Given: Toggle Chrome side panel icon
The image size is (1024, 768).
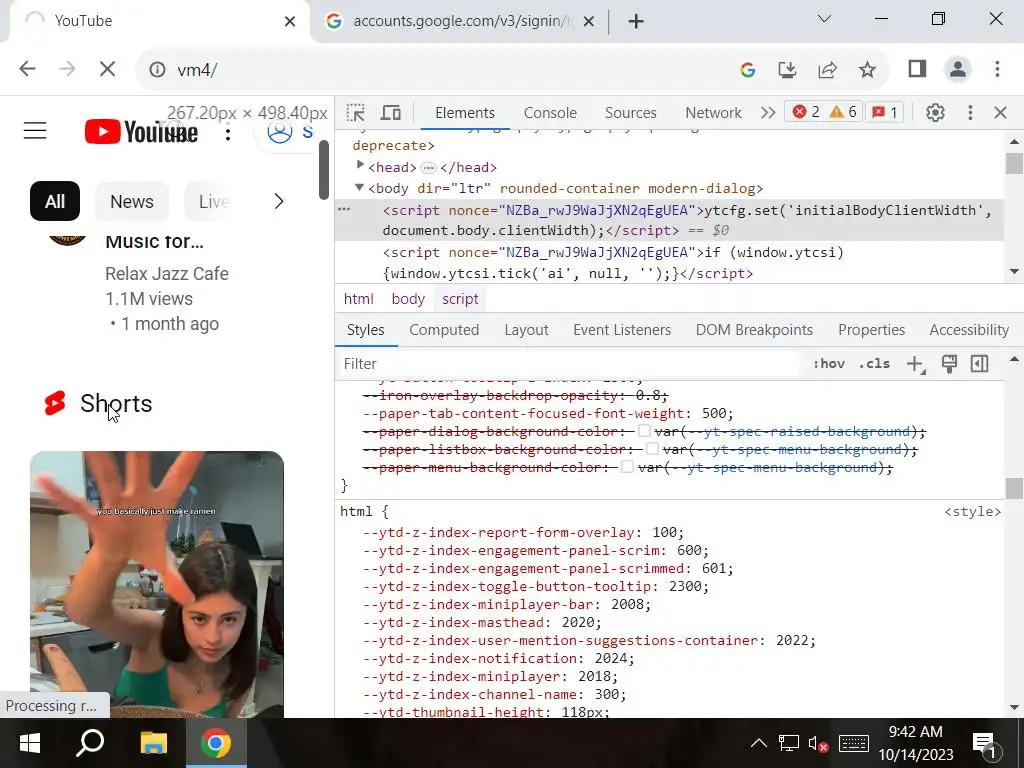Looking at the screenshot, I should click(x=917, y=69).
